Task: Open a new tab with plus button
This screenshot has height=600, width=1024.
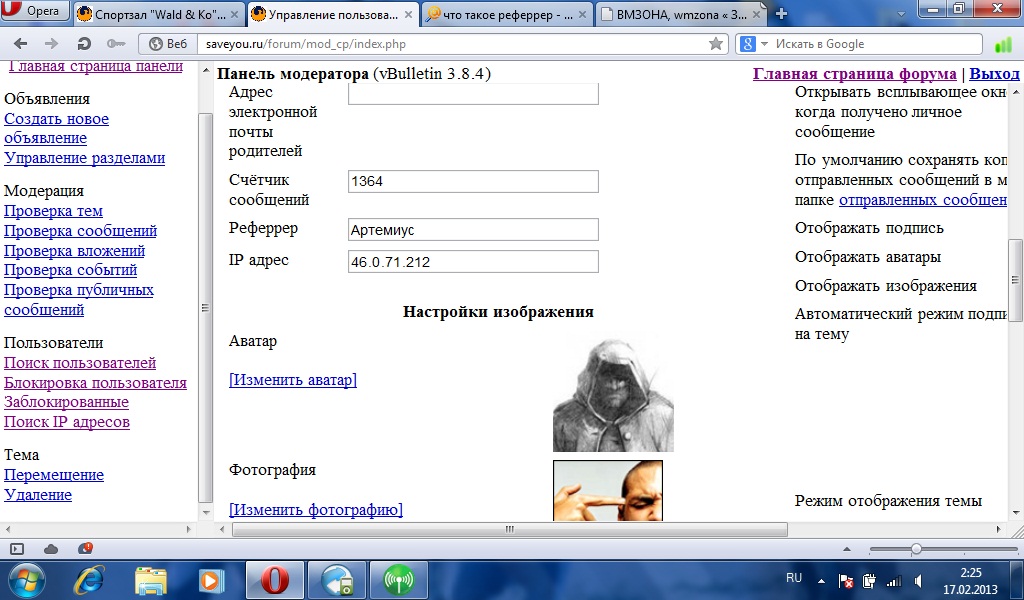Action: pyautogui.click(x=781, y=14)
